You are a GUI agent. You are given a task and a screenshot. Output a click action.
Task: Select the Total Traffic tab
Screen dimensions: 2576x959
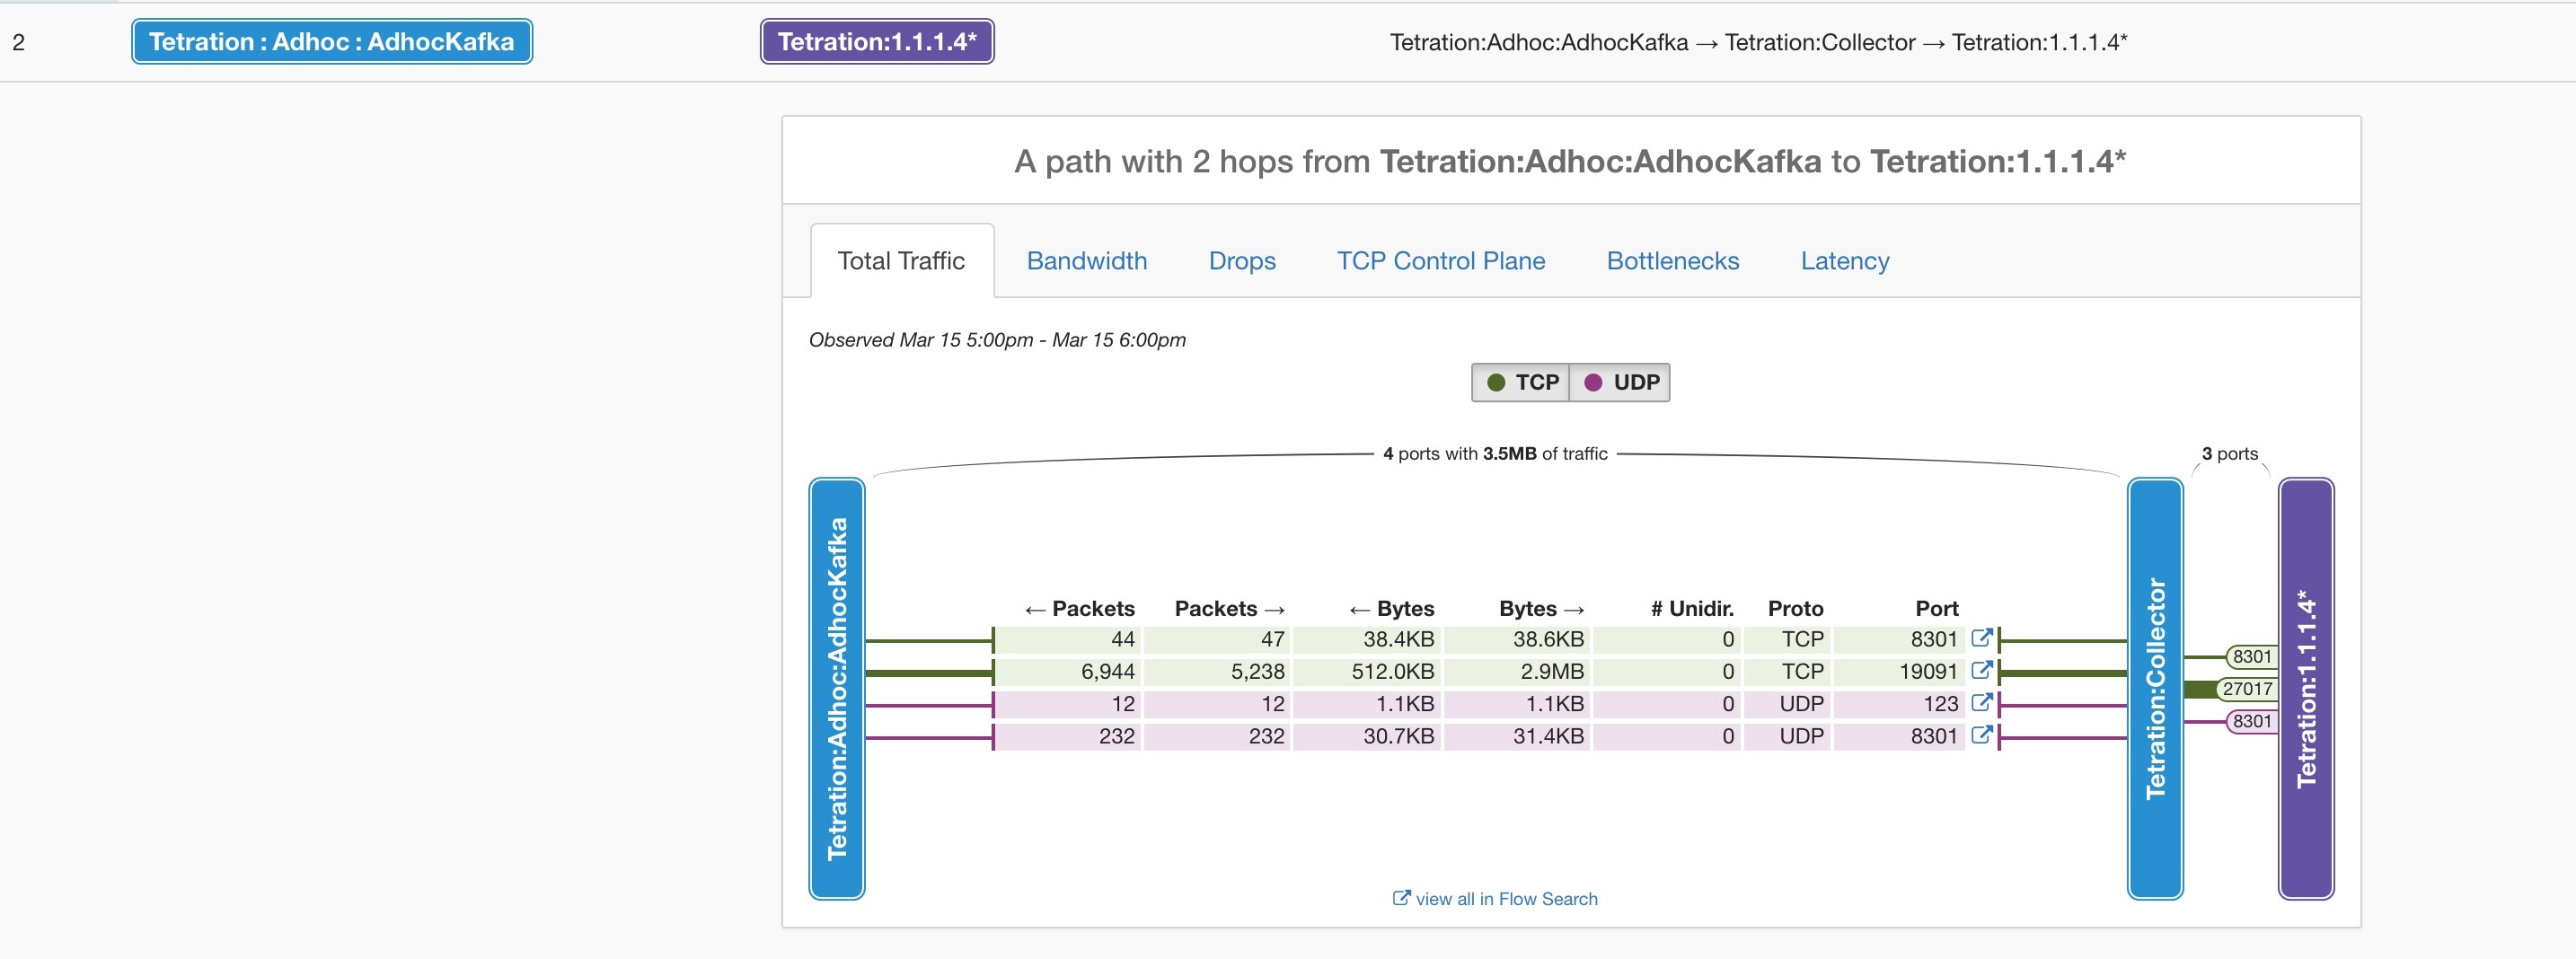click(901, 261)
